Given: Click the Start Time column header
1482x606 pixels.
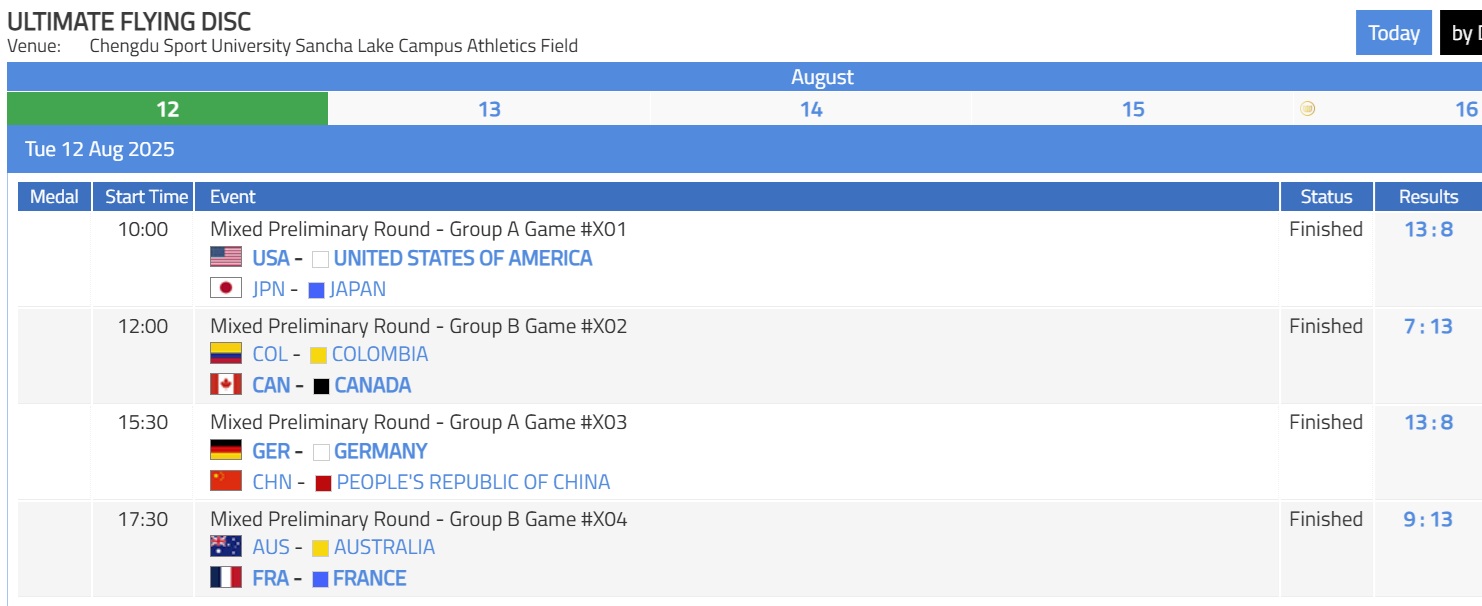Looking at the screenshot, I should [146, 197].
